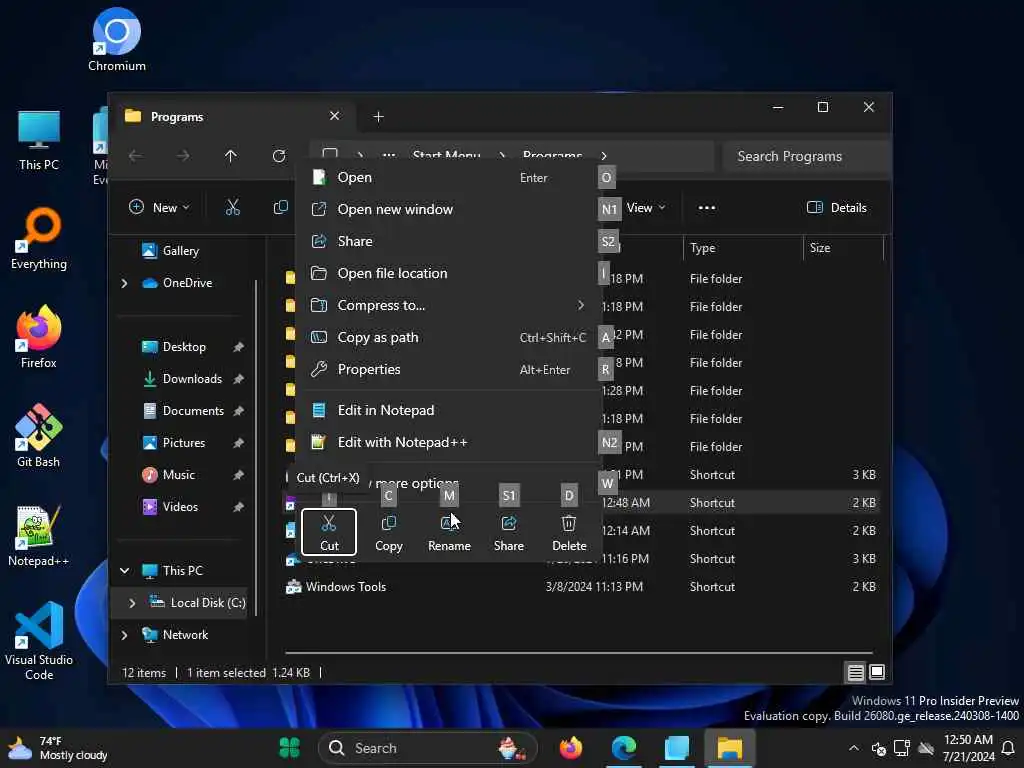Switch to details list view layout
The width and height of the screenshot is (1024, 768).
pyautogui.click(x=856, y=672)
